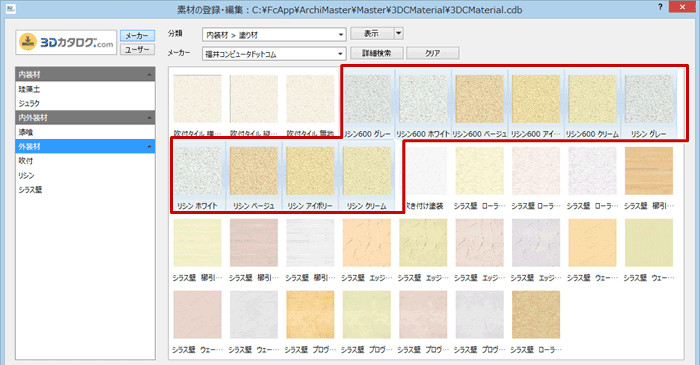This screenshot has height=365, width=700.
Task: Pick the orange シラス壁 ブロウ… thumbnail
Action: coord(310,315)
